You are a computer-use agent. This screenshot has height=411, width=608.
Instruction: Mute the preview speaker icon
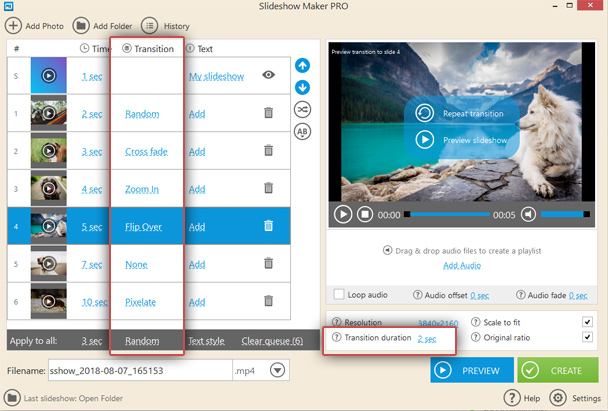529,214
